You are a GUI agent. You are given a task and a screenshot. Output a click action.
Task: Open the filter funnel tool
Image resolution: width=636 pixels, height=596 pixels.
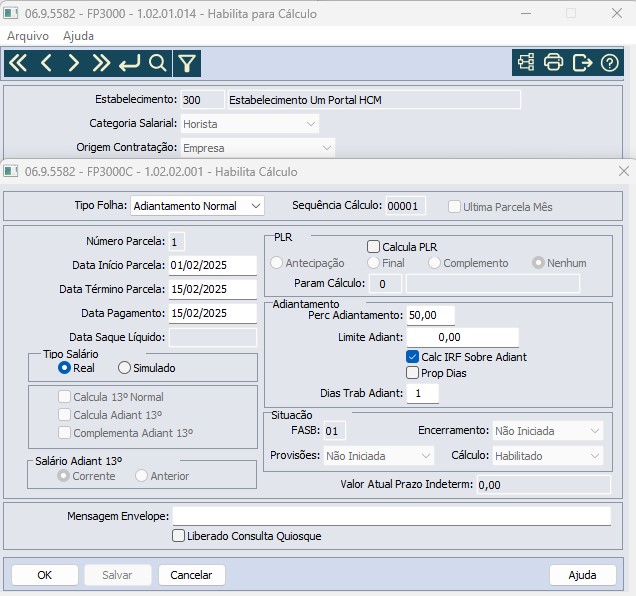coord(187,63)
